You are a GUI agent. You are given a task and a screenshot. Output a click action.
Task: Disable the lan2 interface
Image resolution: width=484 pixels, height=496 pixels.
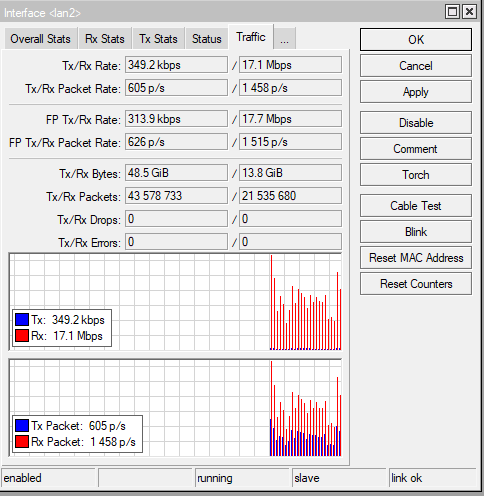coord(416,123)
